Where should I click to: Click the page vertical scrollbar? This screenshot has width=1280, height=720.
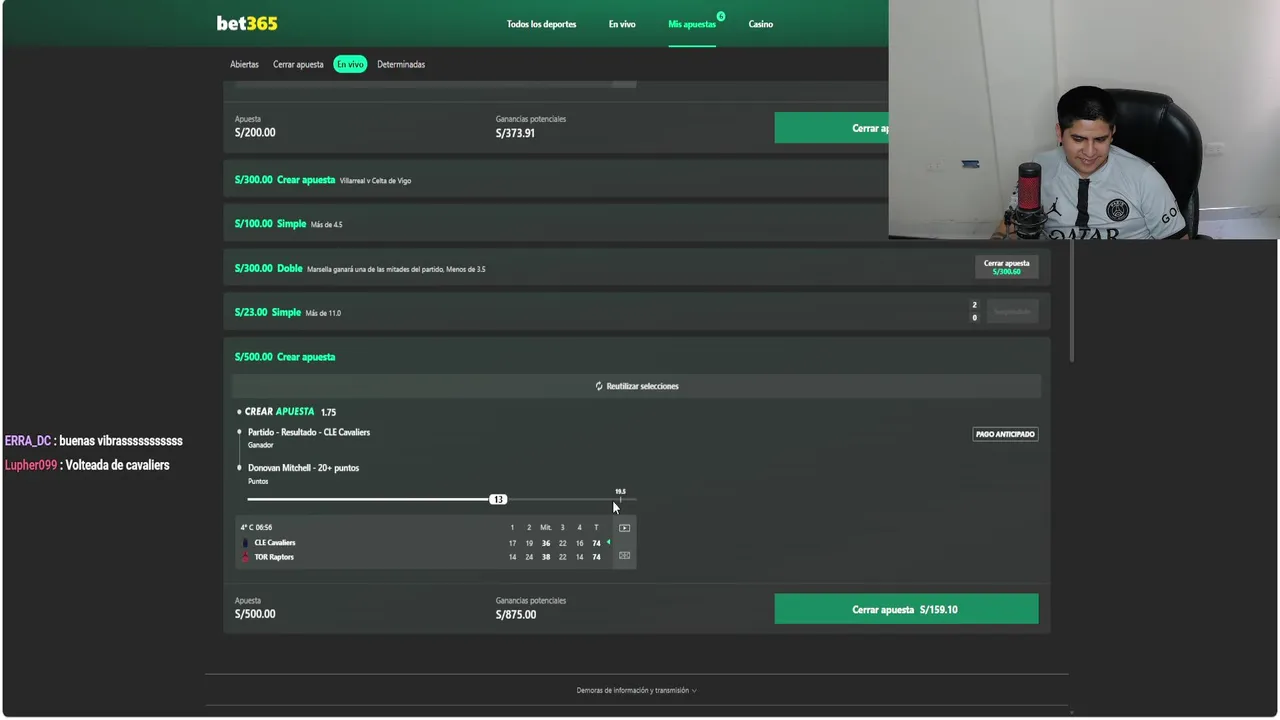click(1071, 300)
